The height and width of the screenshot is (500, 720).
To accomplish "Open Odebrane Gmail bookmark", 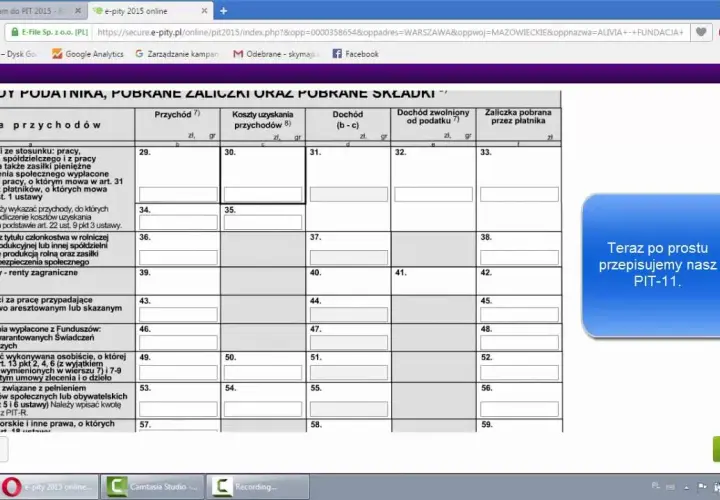I will 276,54.
